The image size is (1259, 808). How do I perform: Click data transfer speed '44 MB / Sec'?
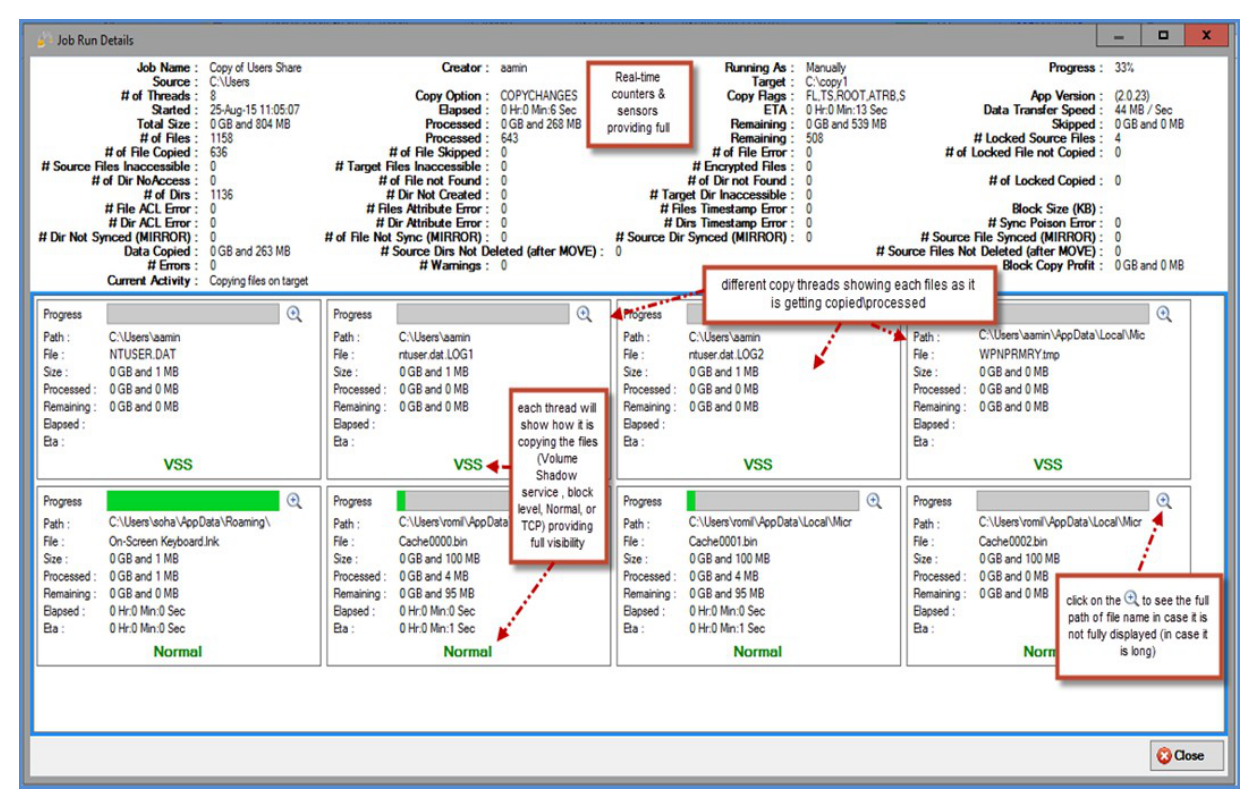[x=1143, y=110]
